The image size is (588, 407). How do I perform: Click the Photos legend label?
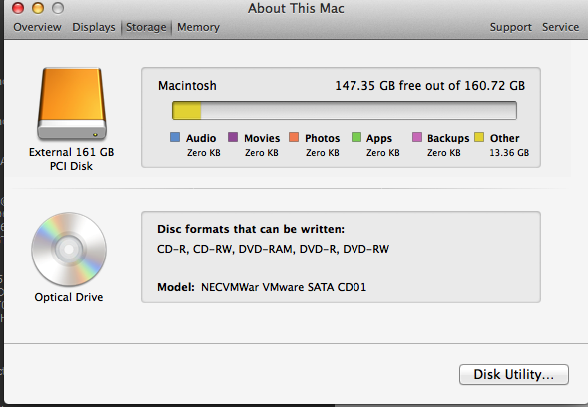point(322,138)
